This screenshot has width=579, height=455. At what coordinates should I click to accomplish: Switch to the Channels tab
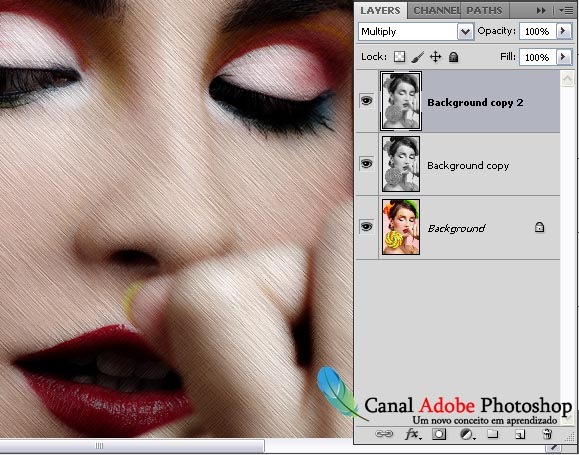pyautogui.click(x=435, y=11)
